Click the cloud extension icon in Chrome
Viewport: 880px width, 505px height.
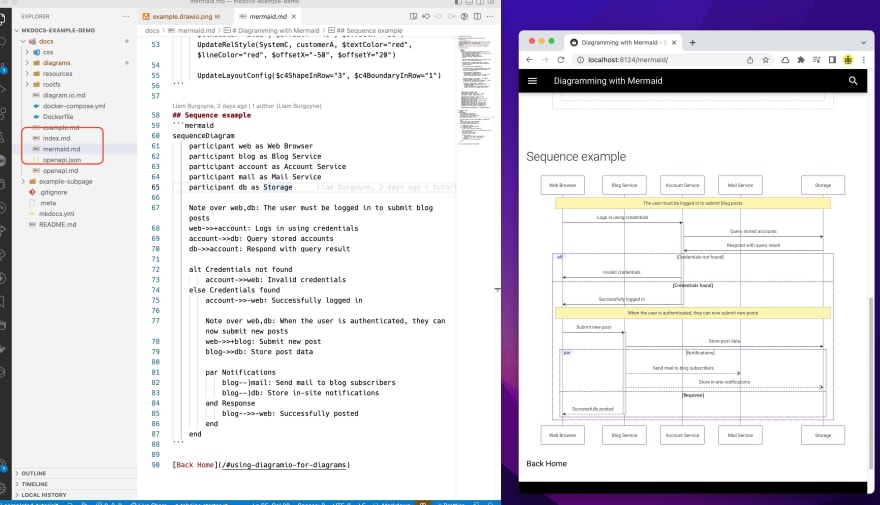(785, 59)
